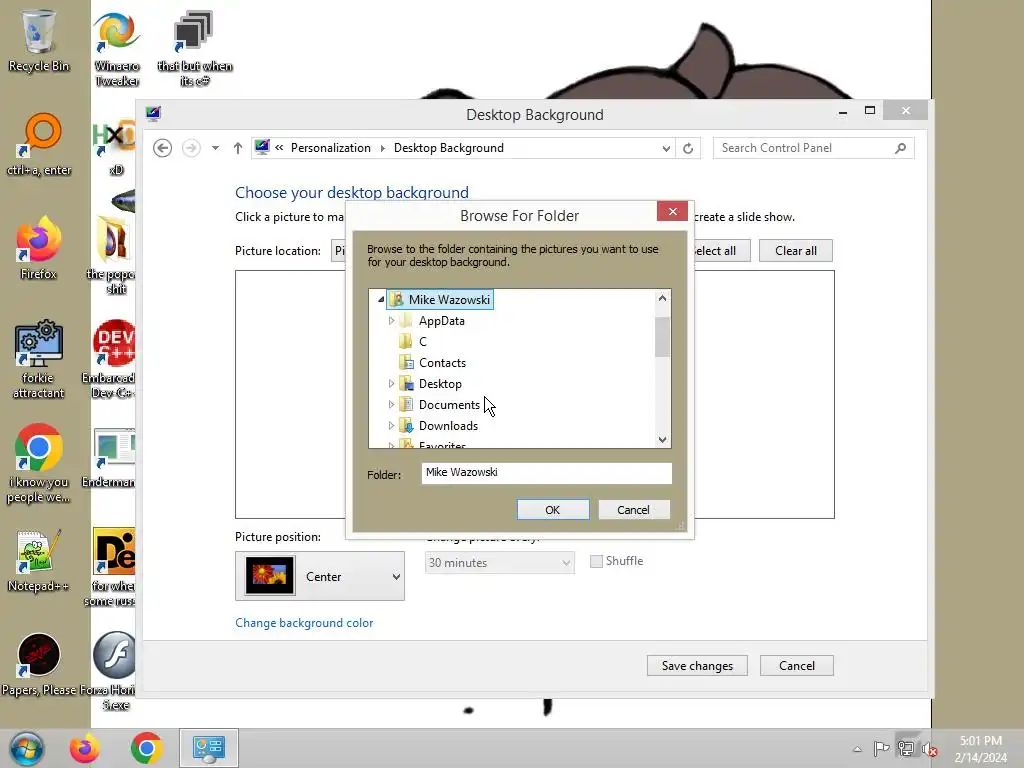The height and width of the screenshot is (768, 1024).
Task: Expand the Documents folder node
Action: (391, 404)
